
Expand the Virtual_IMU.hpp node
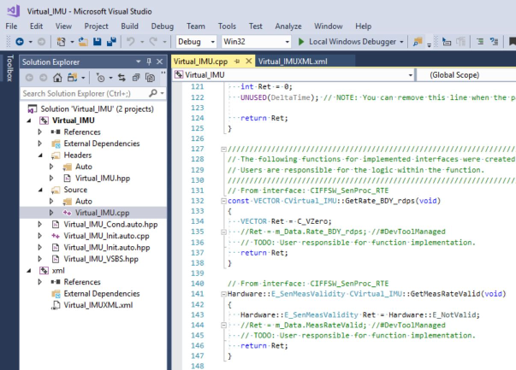pos(51,178)
